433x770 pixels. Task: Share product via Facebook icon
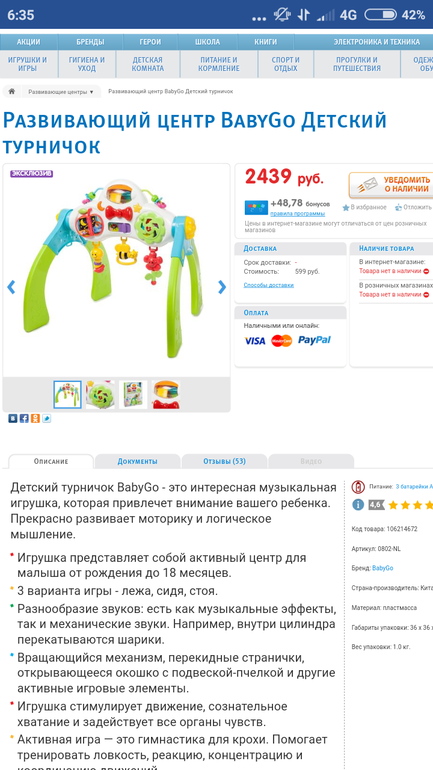(x=24, y=418)
